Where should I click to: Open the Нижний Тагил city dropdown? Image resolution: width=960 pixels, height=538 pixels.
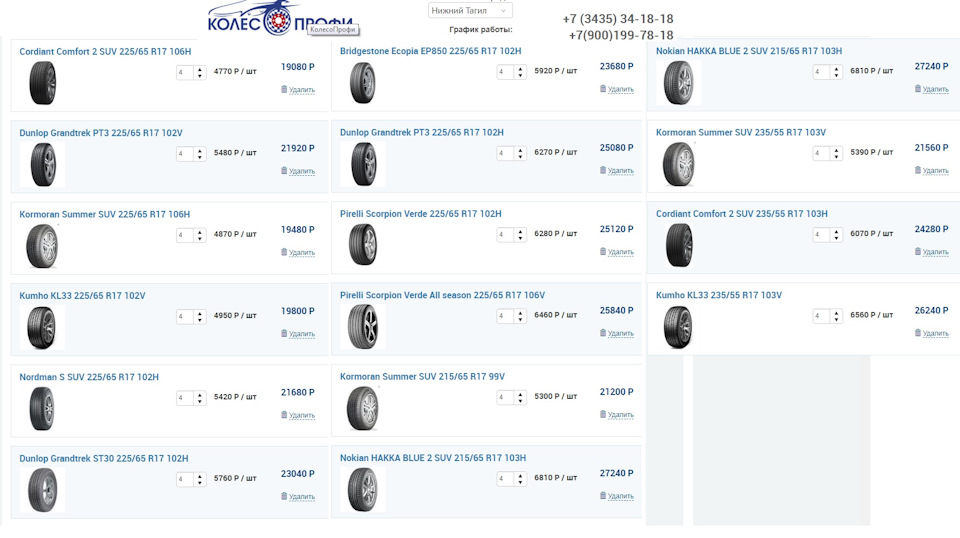tap(470, 10)
